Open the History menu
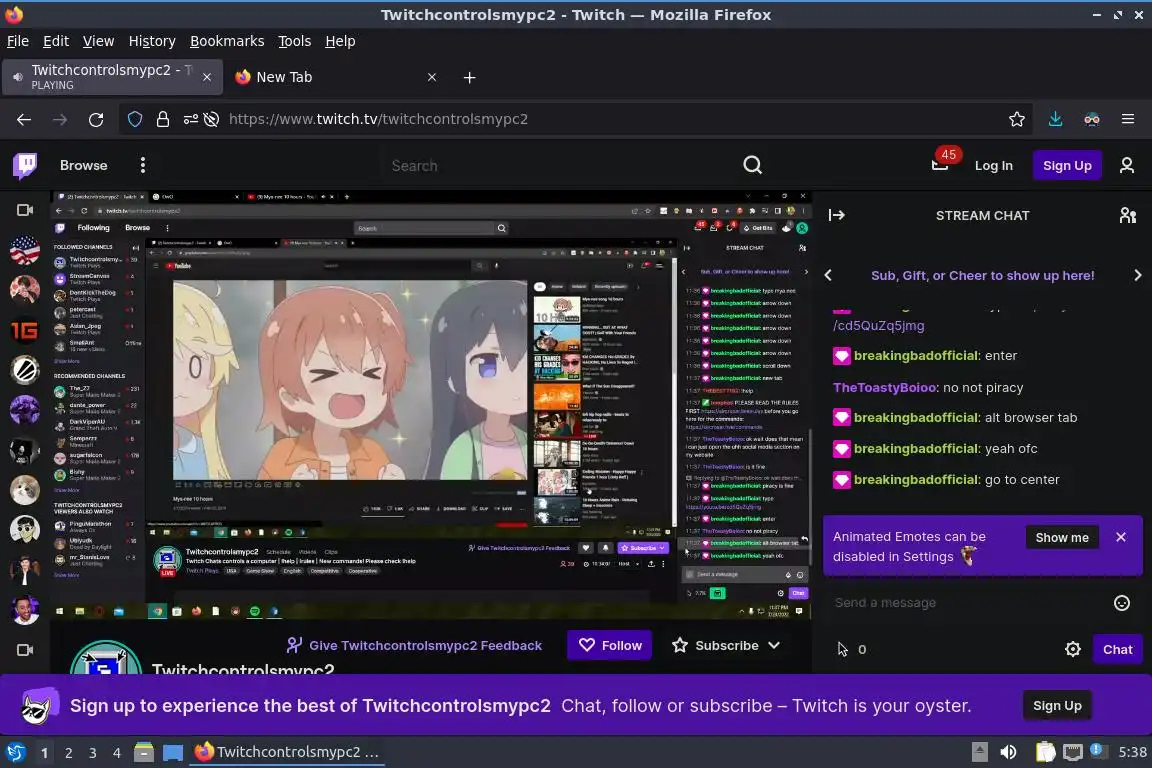The height and width of the screenshot is (768, 1152). coord(152,41)
